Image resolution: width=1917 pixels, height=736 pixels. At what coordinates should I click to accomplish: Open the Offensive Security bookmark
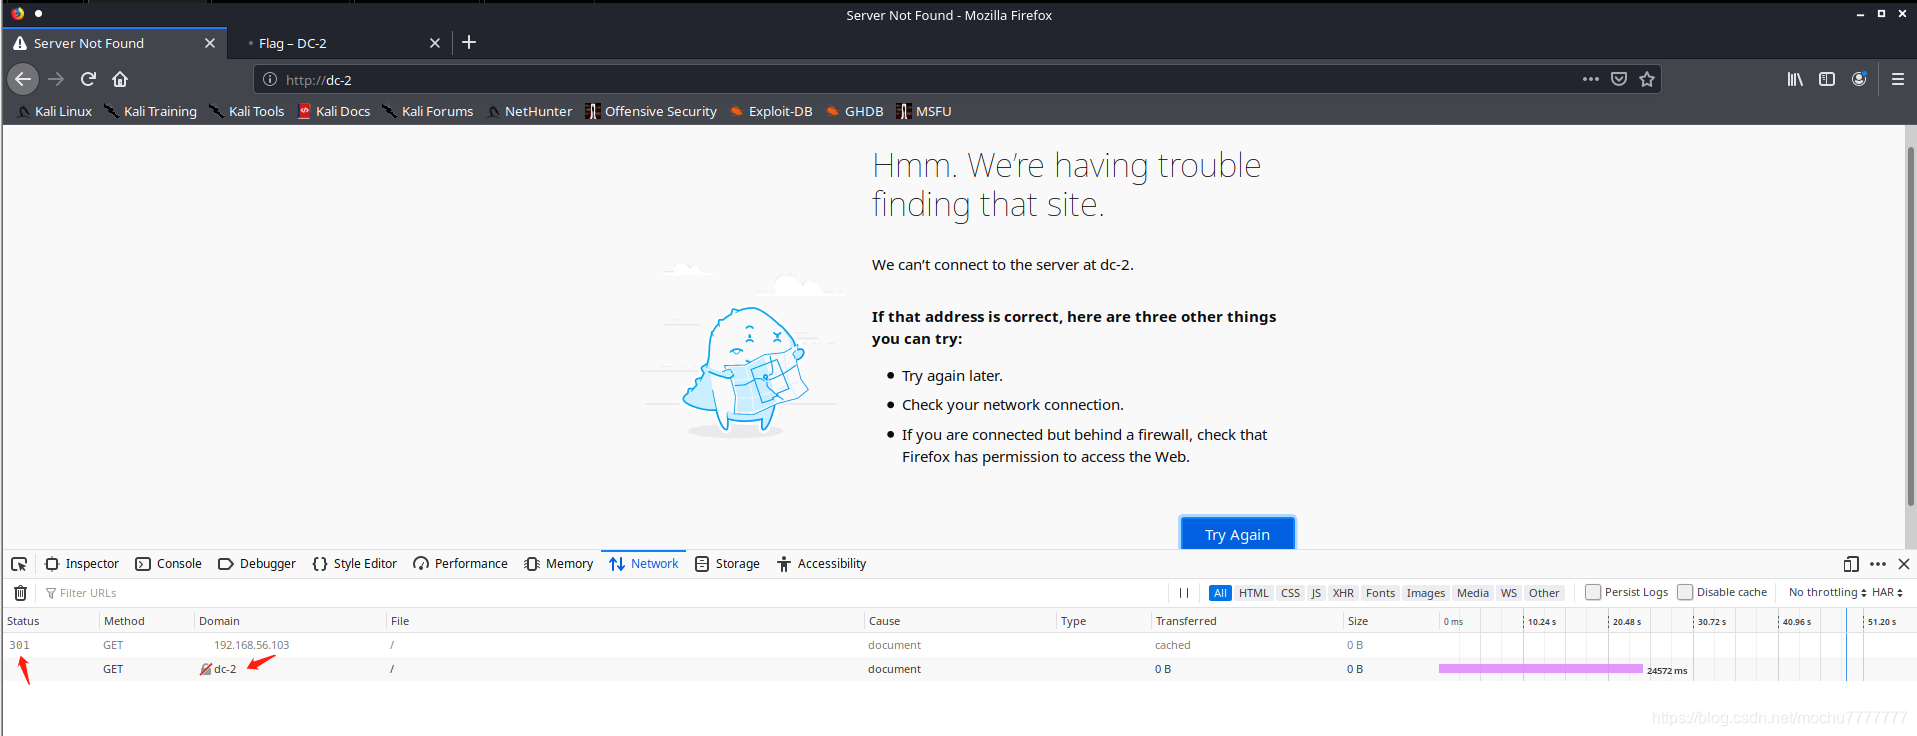(x=651, y=111)
